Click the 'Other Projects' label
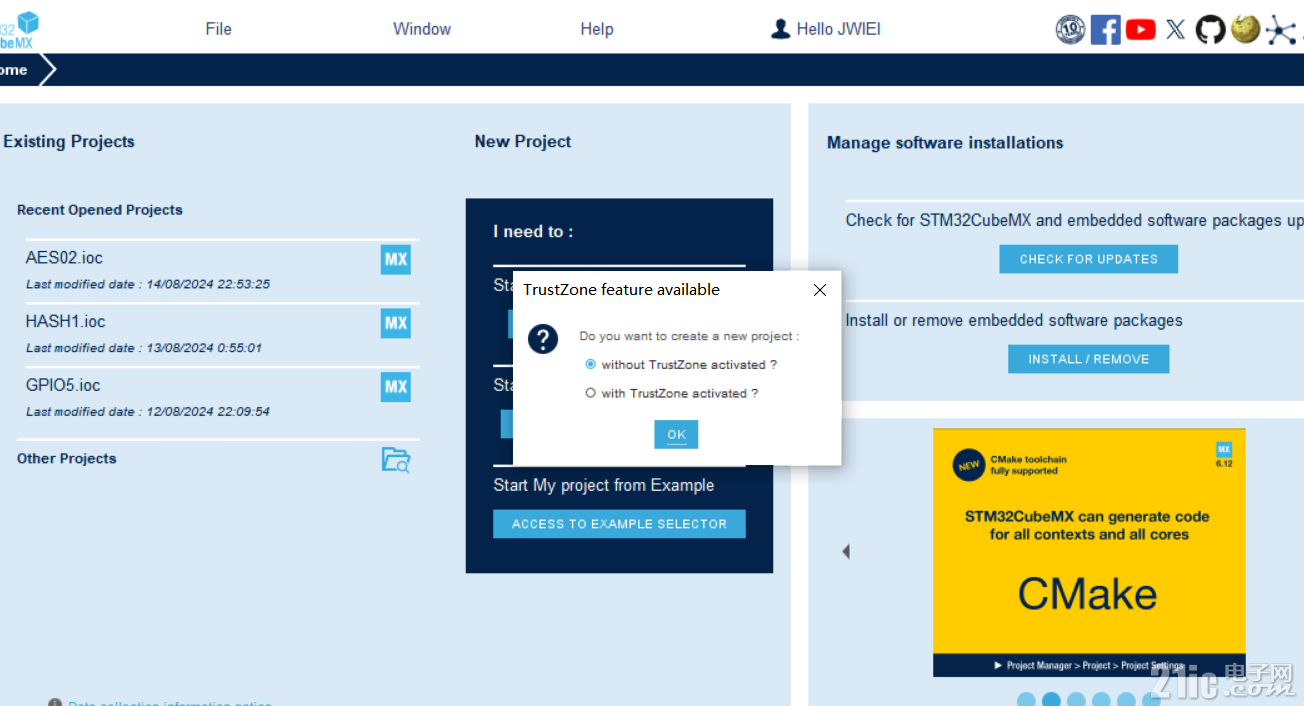 67,459
